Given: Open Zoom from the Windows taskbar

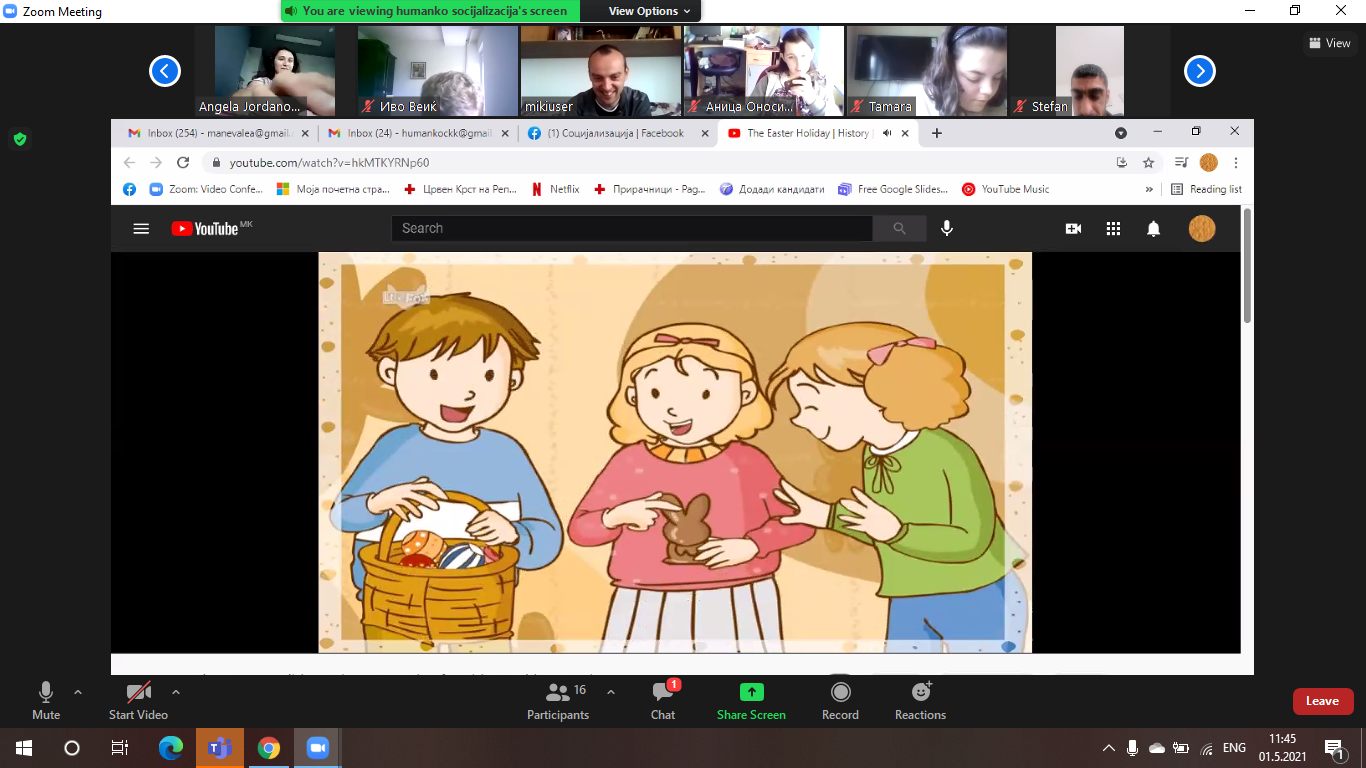Looking at the screenshot, I should [x=318, y=748].
